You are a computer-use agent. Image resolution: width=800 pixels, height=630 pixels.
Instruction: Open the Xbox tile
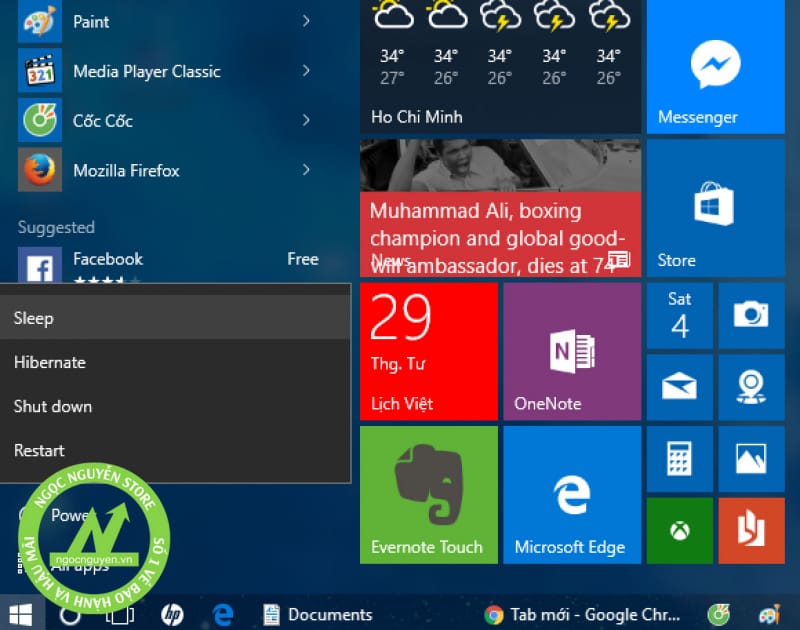point(680,529)
